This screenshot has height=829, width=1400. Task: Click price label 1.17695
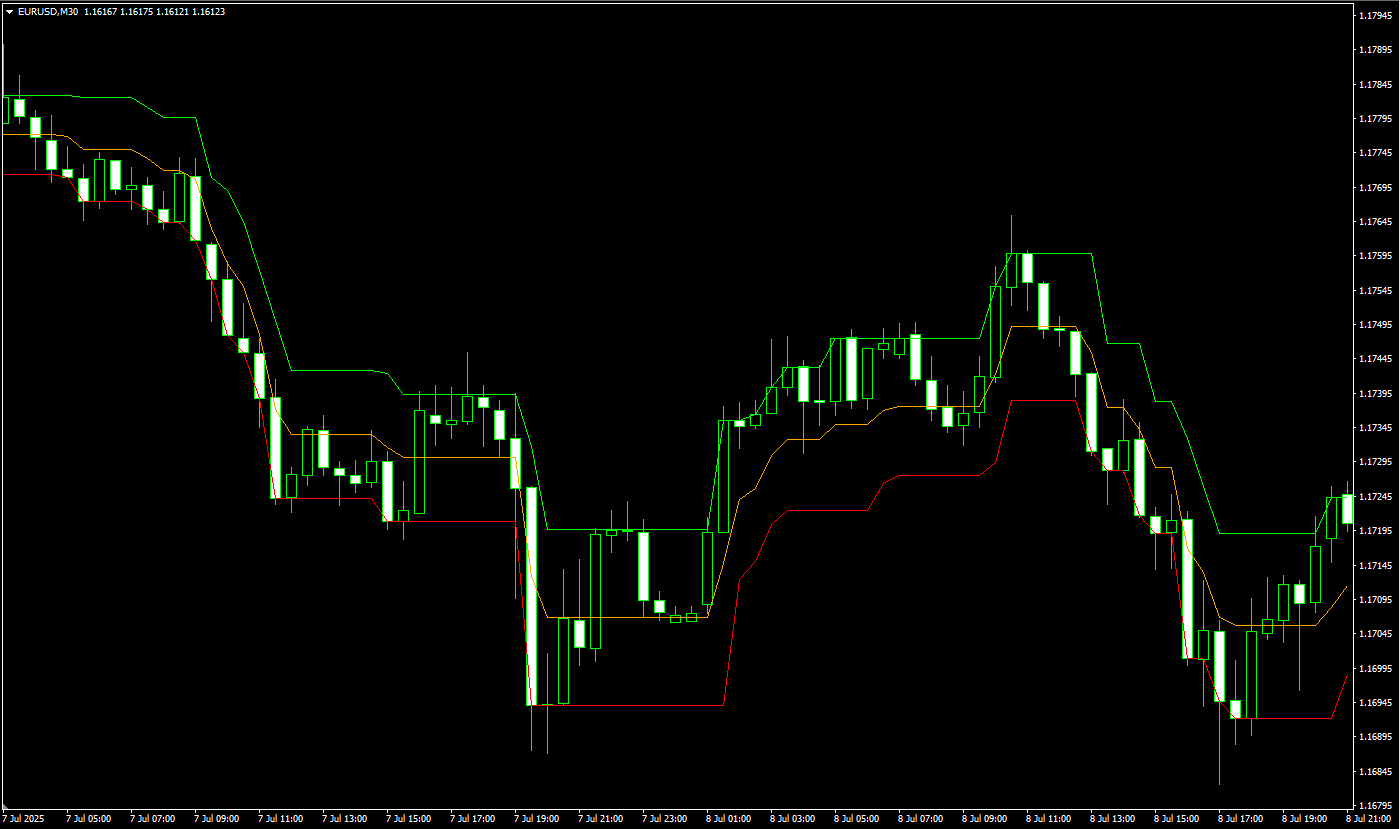click(x=1376, y=188)
